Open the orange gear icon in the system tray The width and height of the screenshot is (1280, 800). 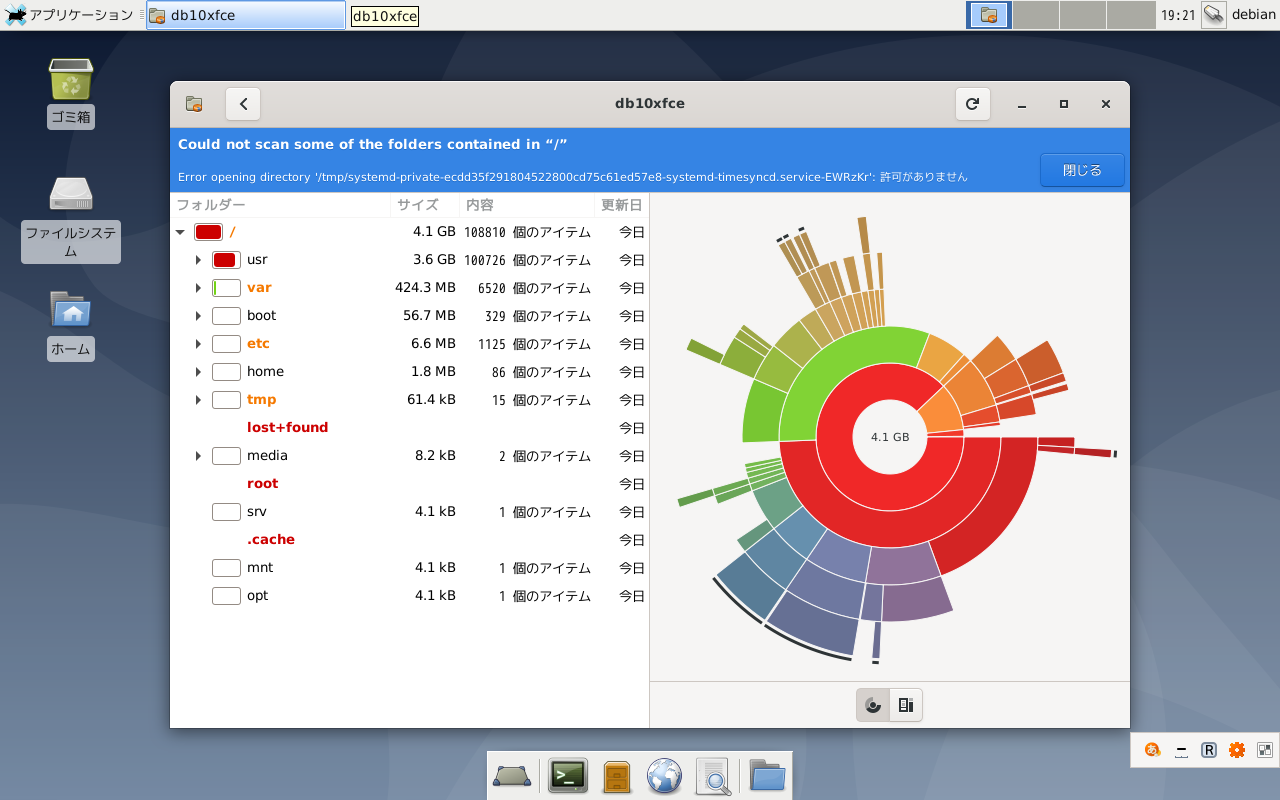tap(1236, 749)
